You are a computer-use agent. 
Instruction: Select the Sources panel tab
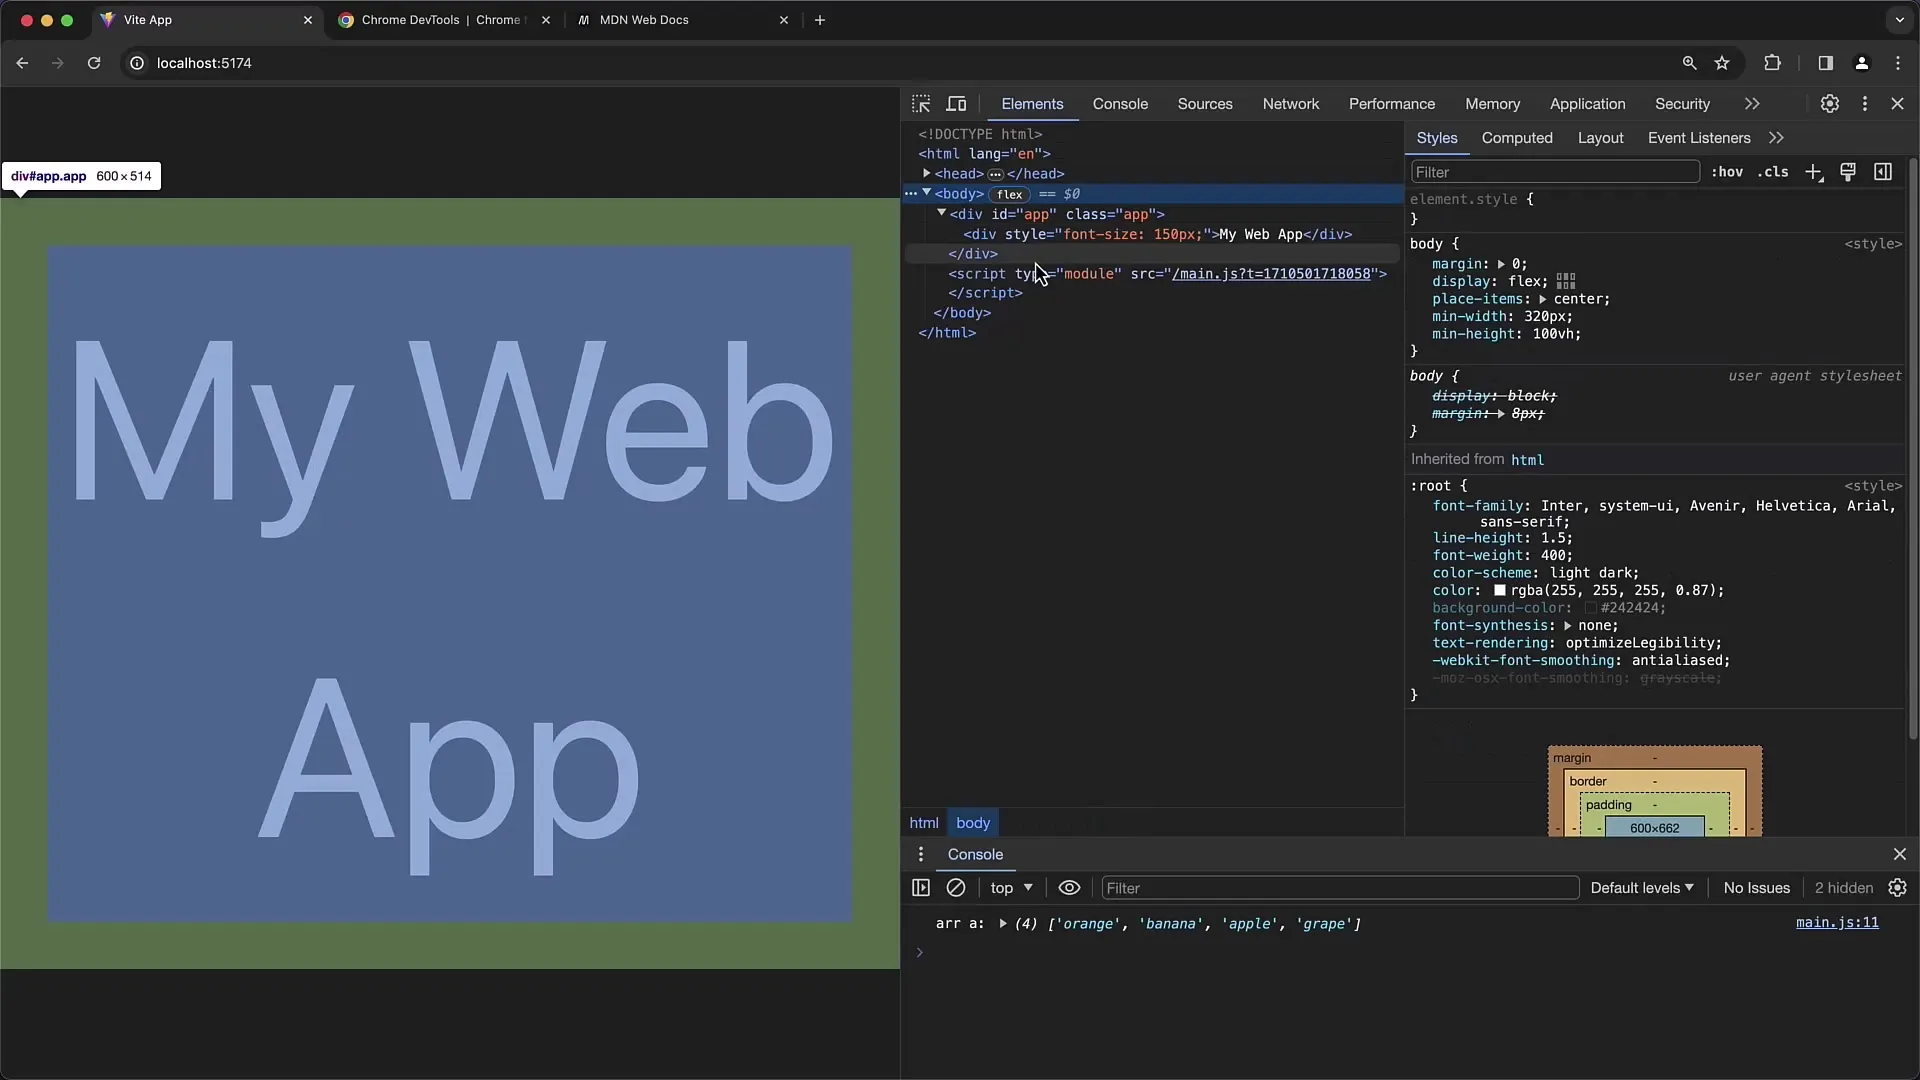[x=1204, y=103]
